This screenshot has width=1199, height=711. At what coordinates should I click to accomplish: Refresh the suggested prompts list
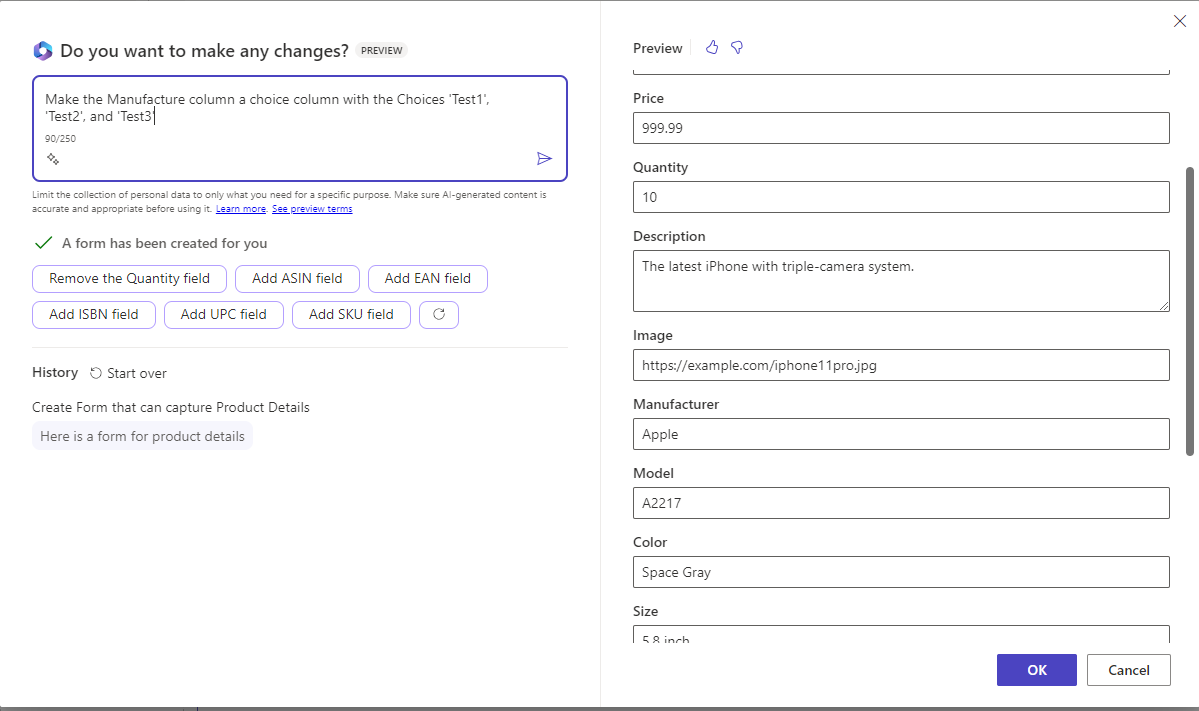click(438, 314)
